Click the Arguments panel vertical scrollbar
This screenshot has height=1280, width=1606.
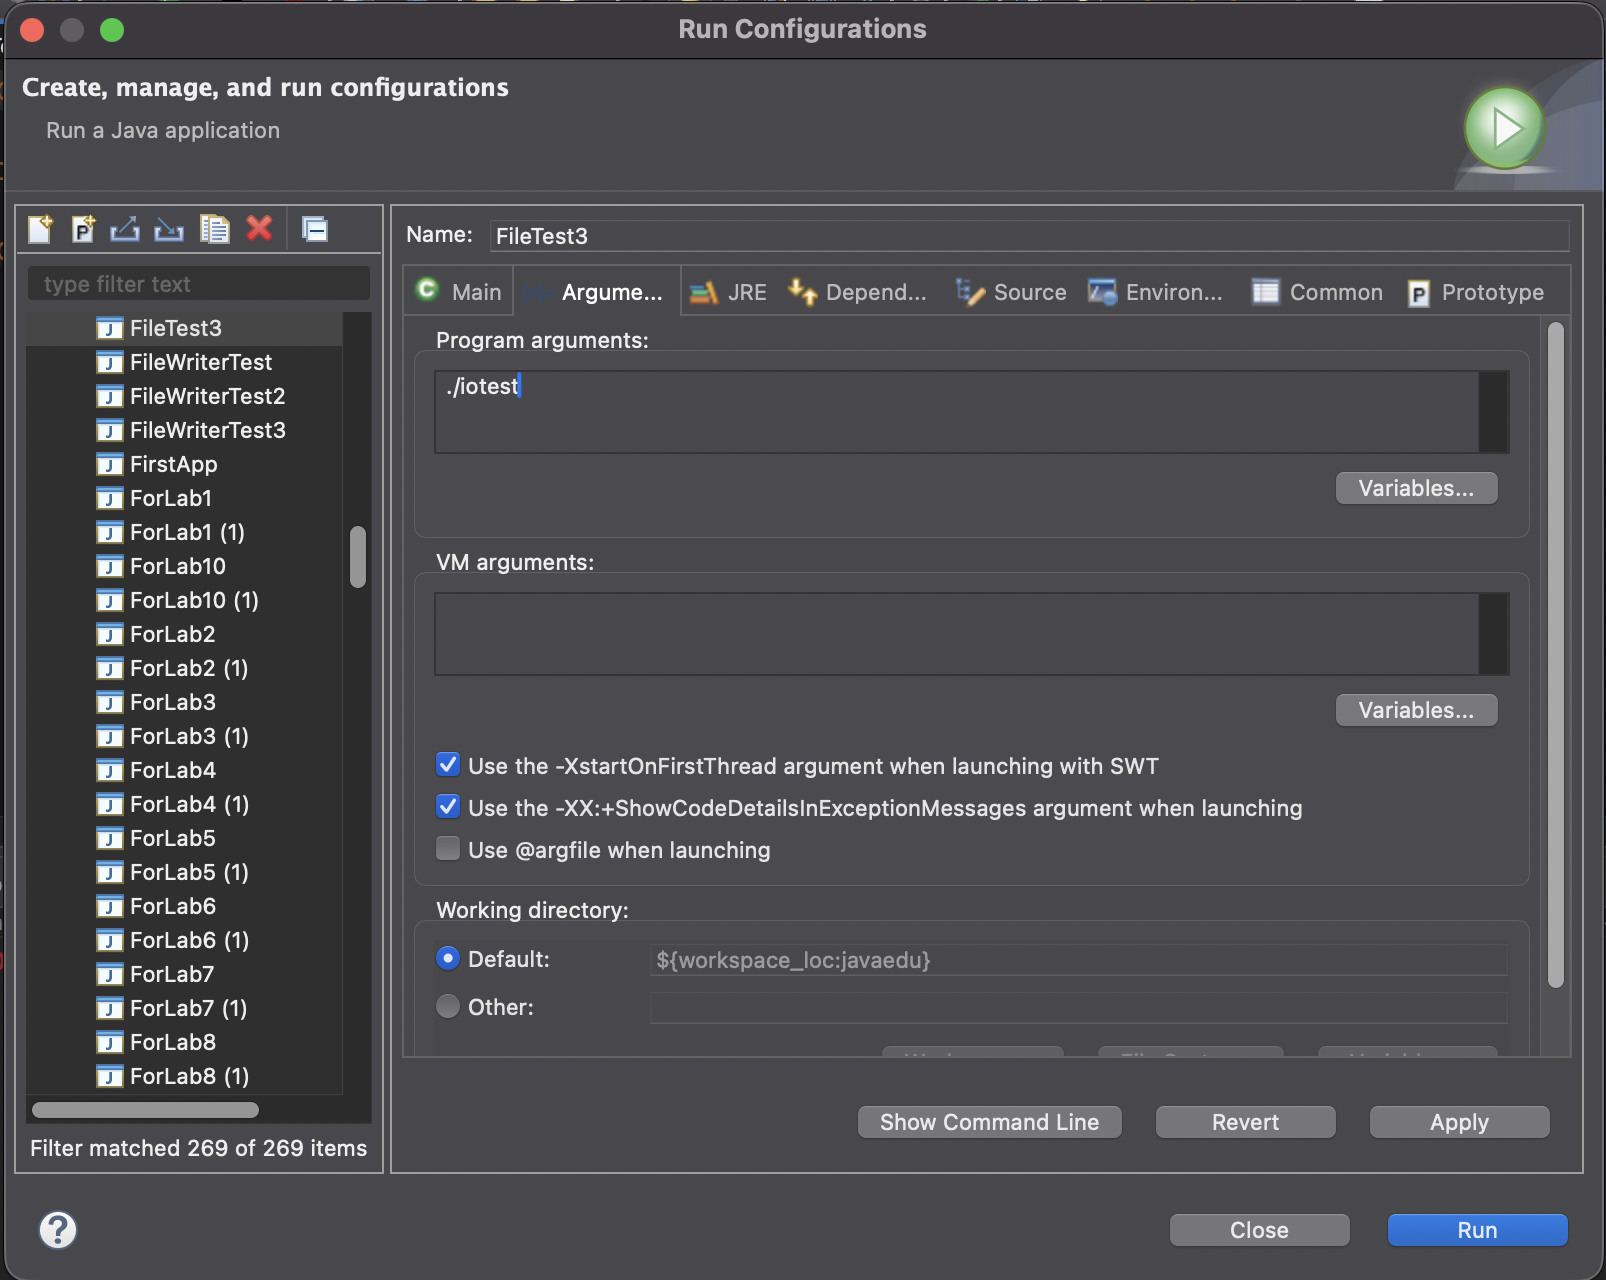coord(1555,655)
